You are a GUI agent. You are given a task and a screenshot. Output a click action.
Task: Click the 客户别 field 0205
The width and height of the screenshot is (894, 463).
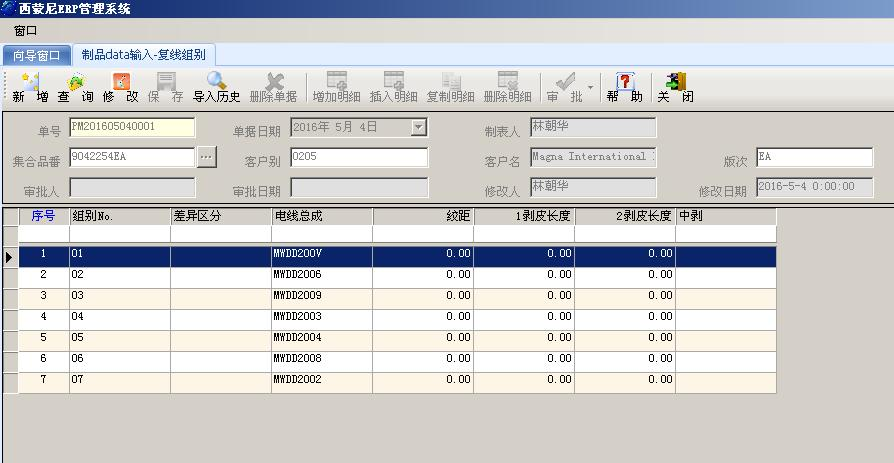click(x=359, y=157)
